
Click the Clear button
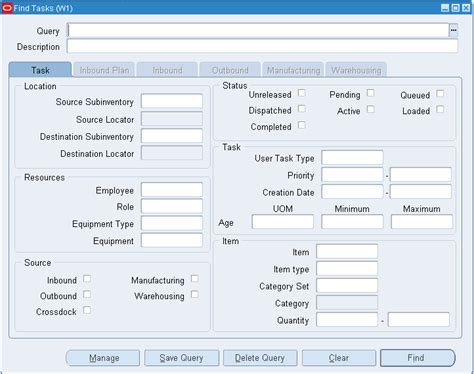coord(339,358)
